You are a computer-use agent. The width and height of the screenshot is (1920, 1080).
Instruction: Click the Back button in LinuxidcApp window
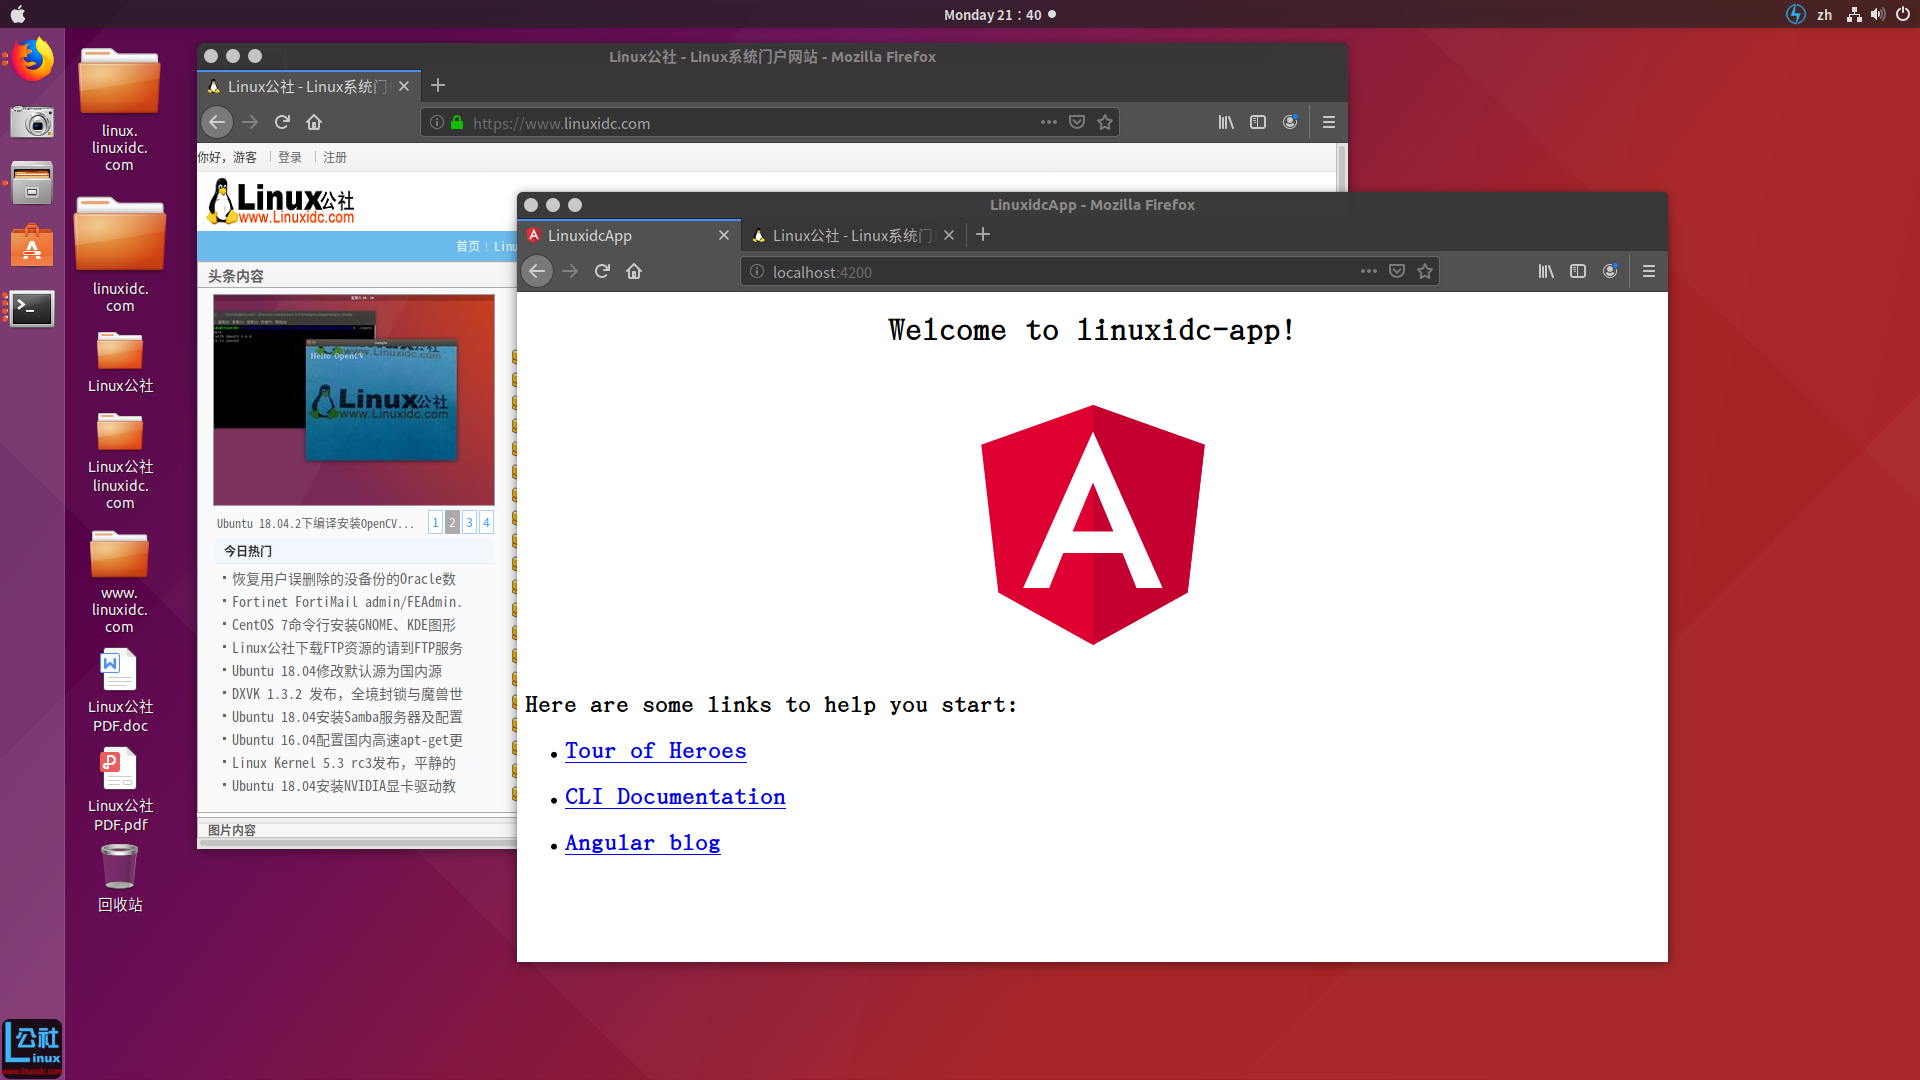(x=537, y=271)
